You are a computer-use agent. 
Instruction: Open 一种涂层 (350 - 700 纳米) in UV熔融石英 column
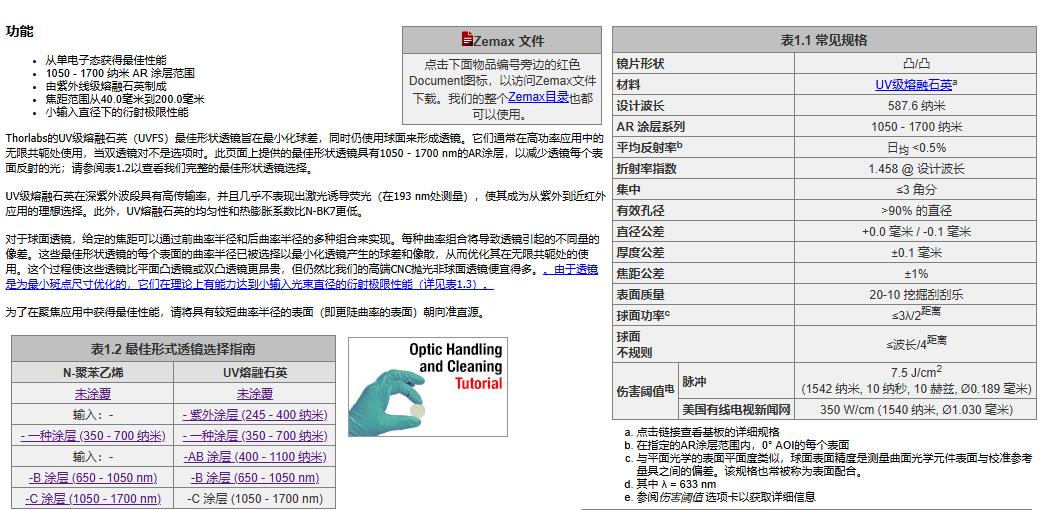click(255, 436)
